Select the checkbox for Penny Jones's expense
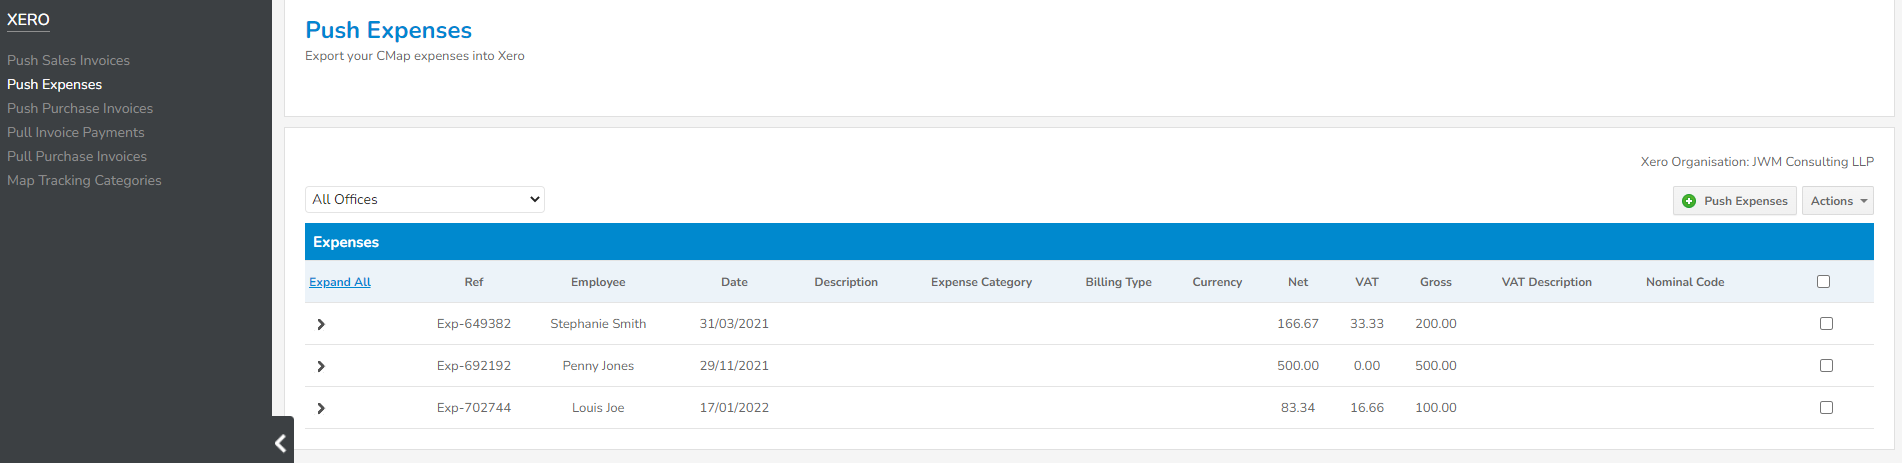 click(1826, 366)
